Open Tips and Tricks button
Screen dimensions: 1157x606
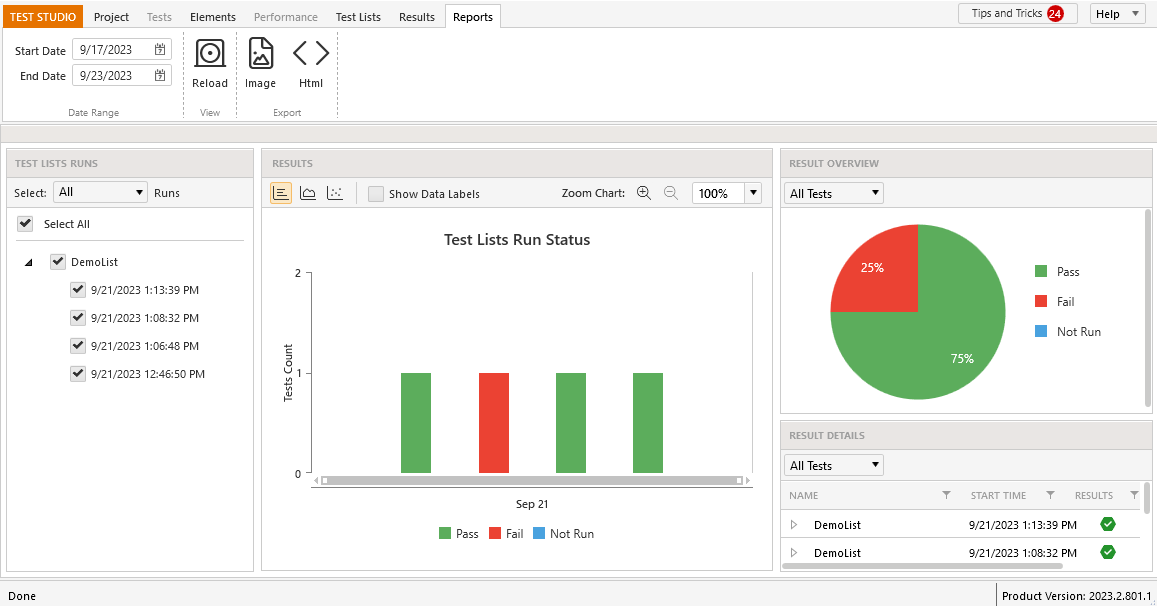pyautogui.click(x=1018, y=13)
